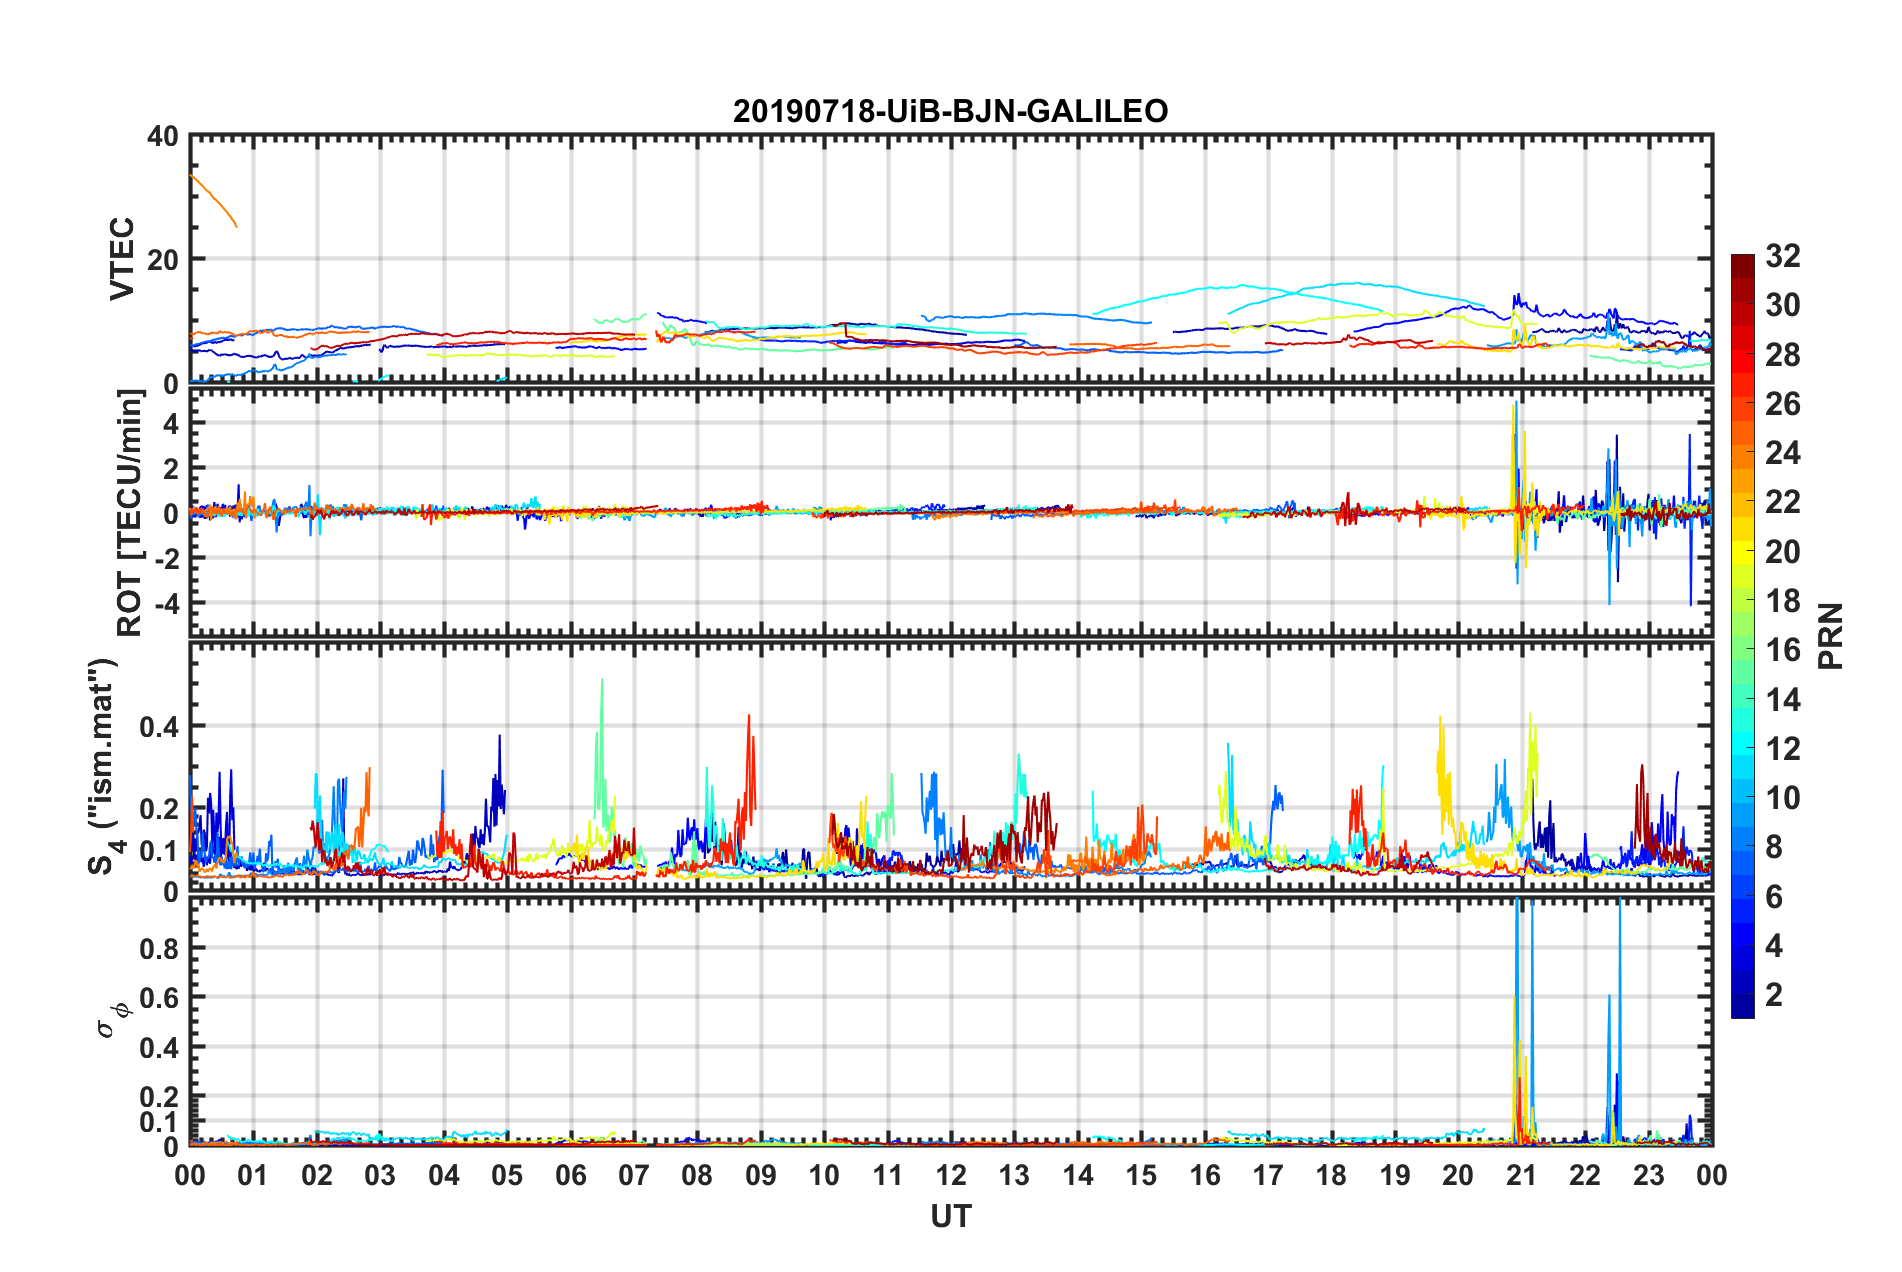Click x-axis tick label 19
The image size is (1902, 1272).
point(1395,1175)
